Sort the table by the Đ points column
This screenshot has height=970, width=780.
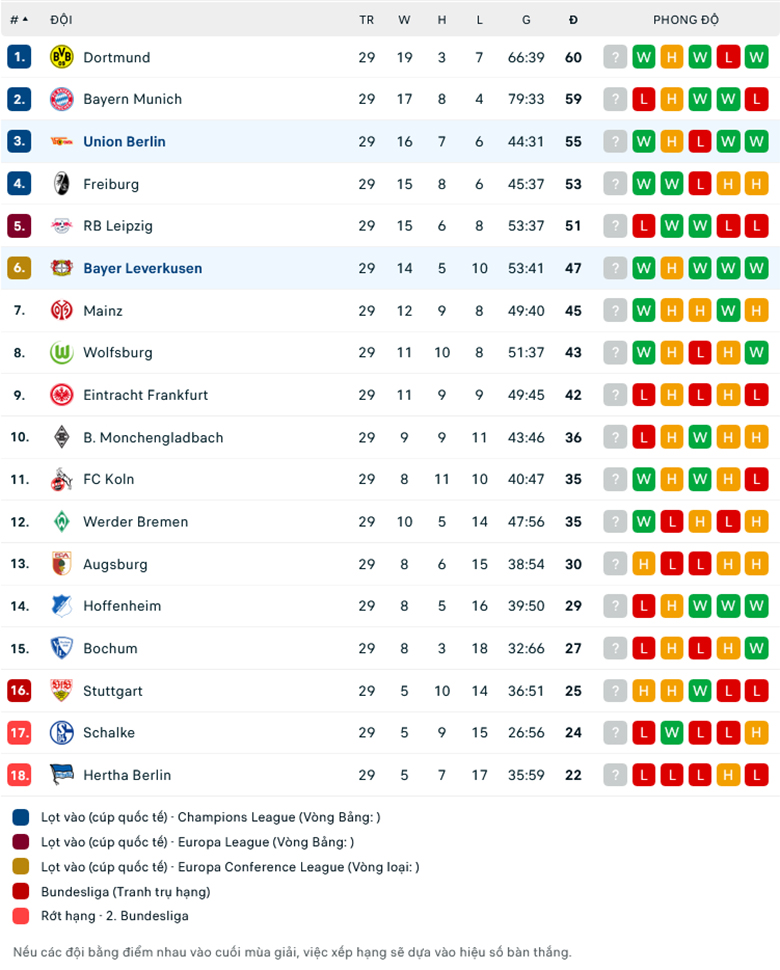click(x=572, y=19)
